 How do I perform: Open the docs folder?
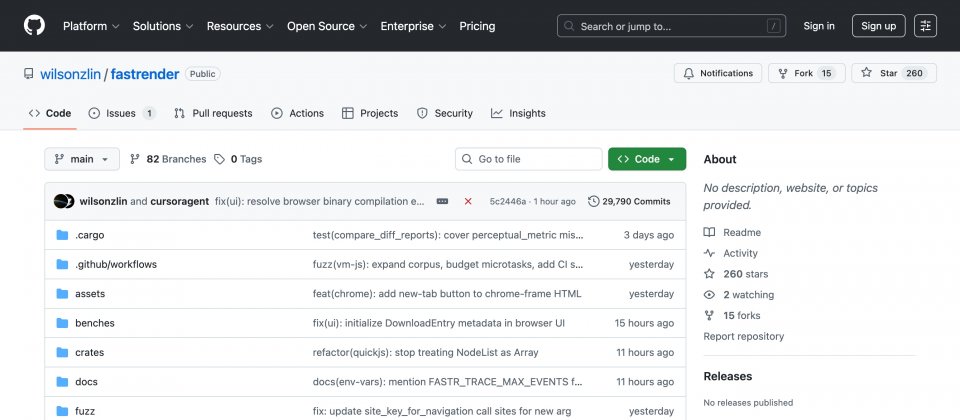click(86, 381)
